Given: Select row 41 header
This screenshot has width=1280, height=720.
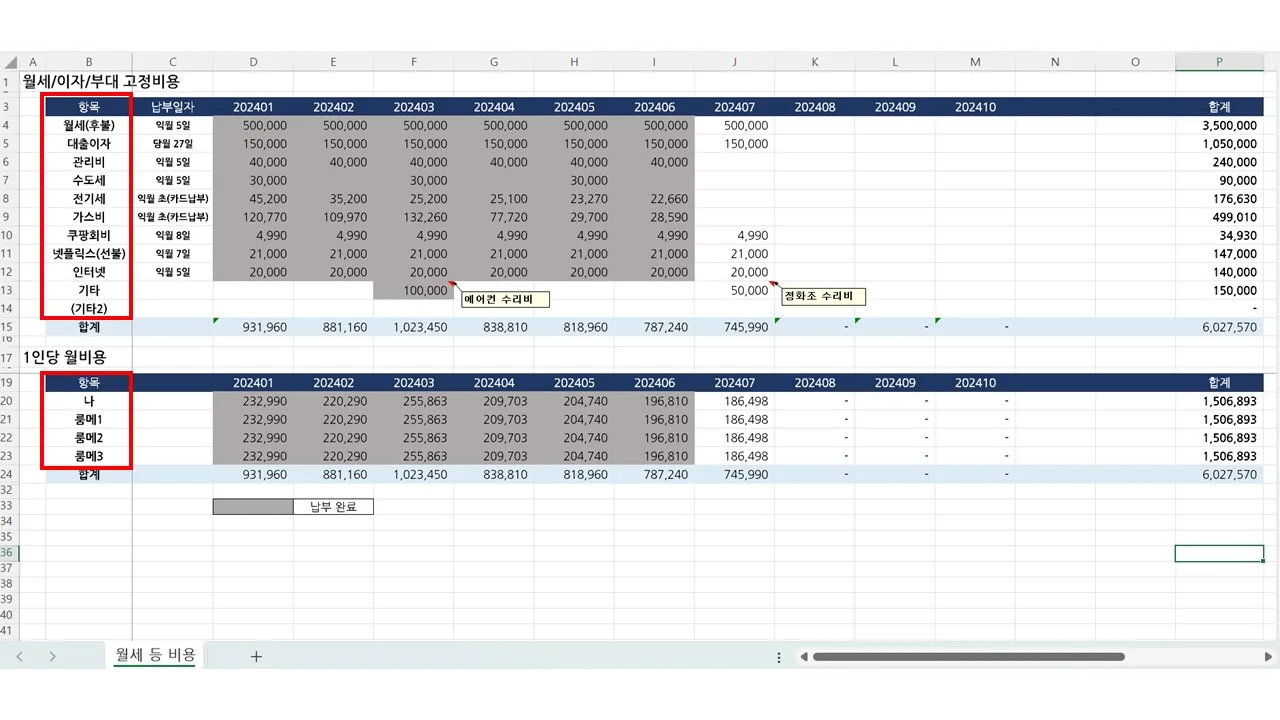Looking at the screenshot, I should tap(10, 631).
